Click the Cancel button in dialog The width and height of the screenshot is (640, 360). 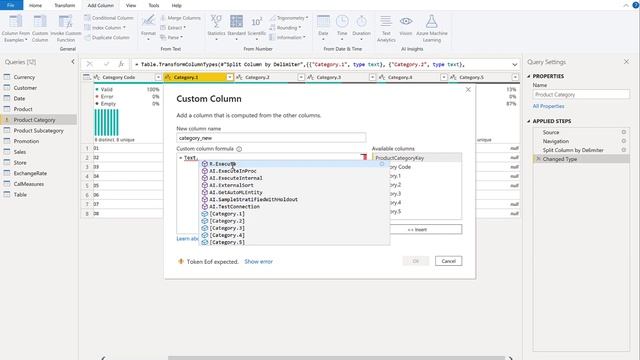[448, 261]
